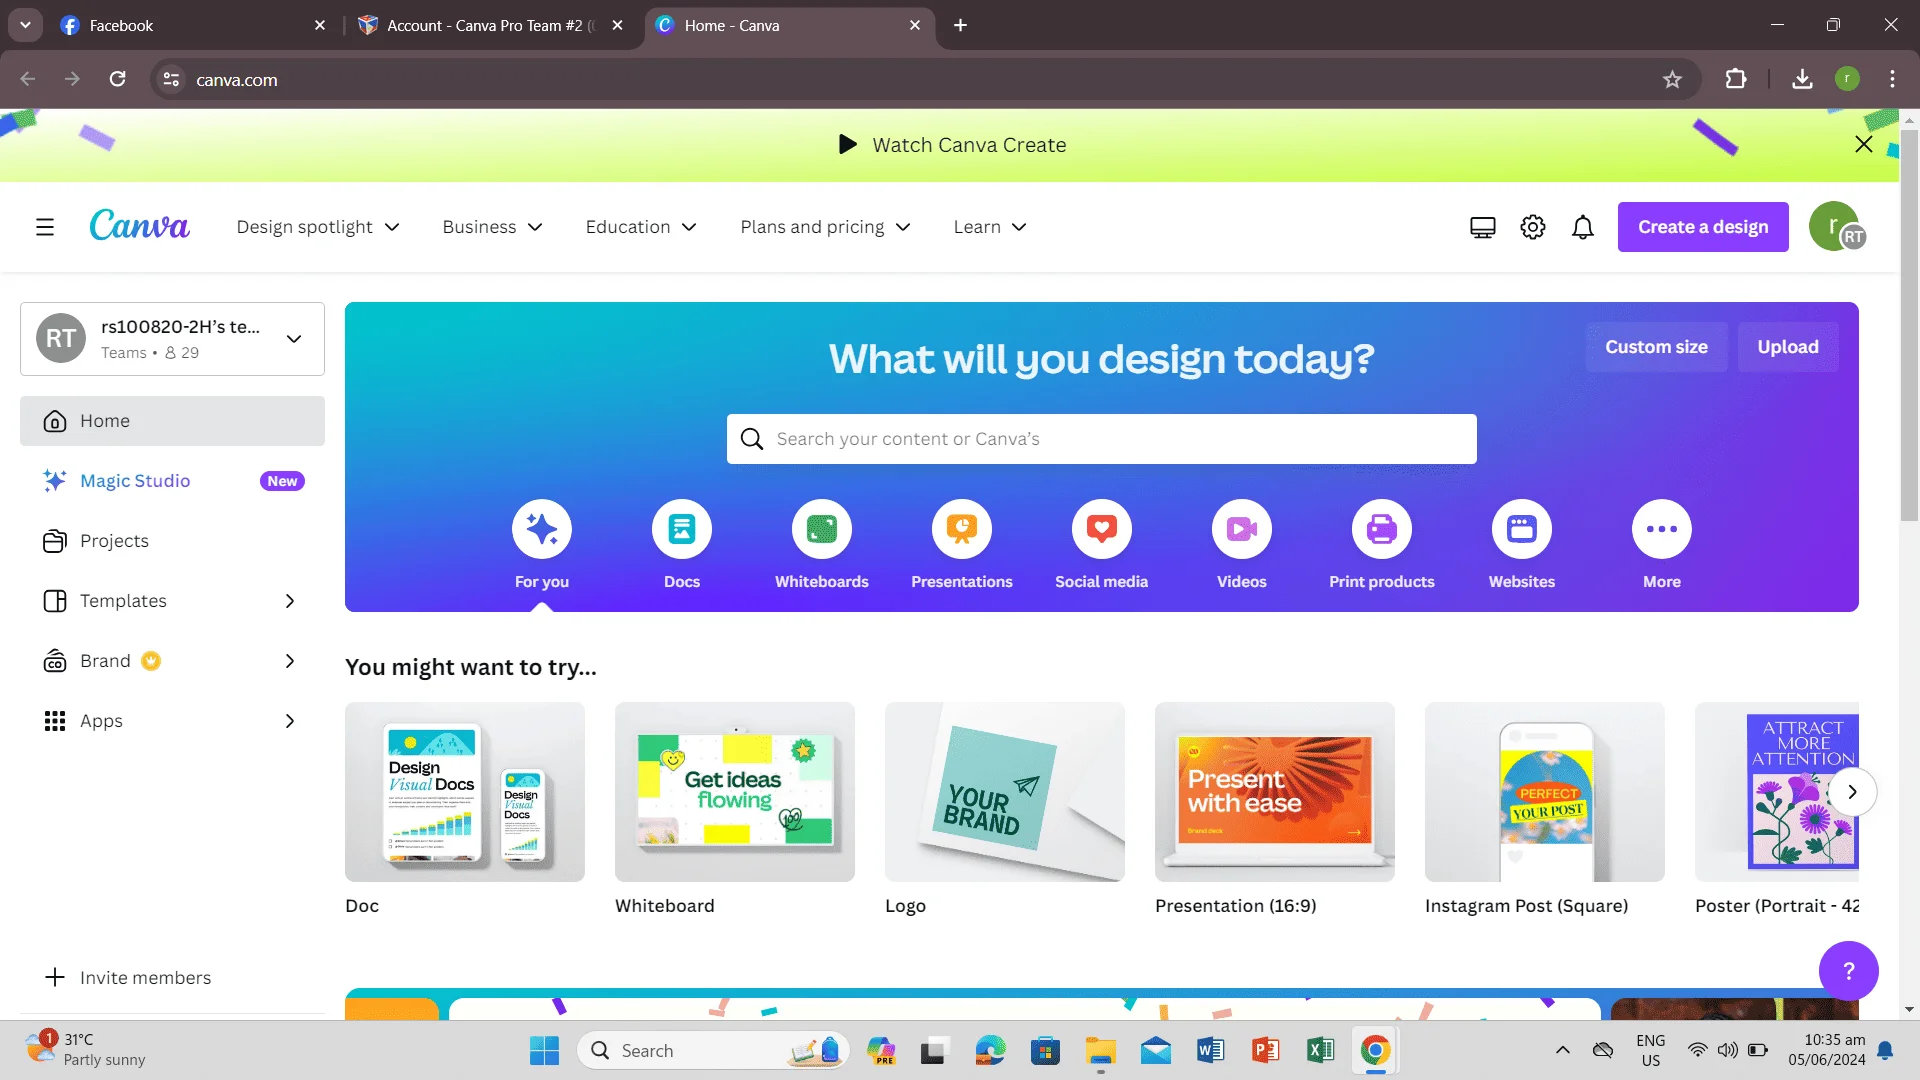Switch to the Account - Canva Pro Team tab
The image size is (1920, 1080).
click(490, 25)
